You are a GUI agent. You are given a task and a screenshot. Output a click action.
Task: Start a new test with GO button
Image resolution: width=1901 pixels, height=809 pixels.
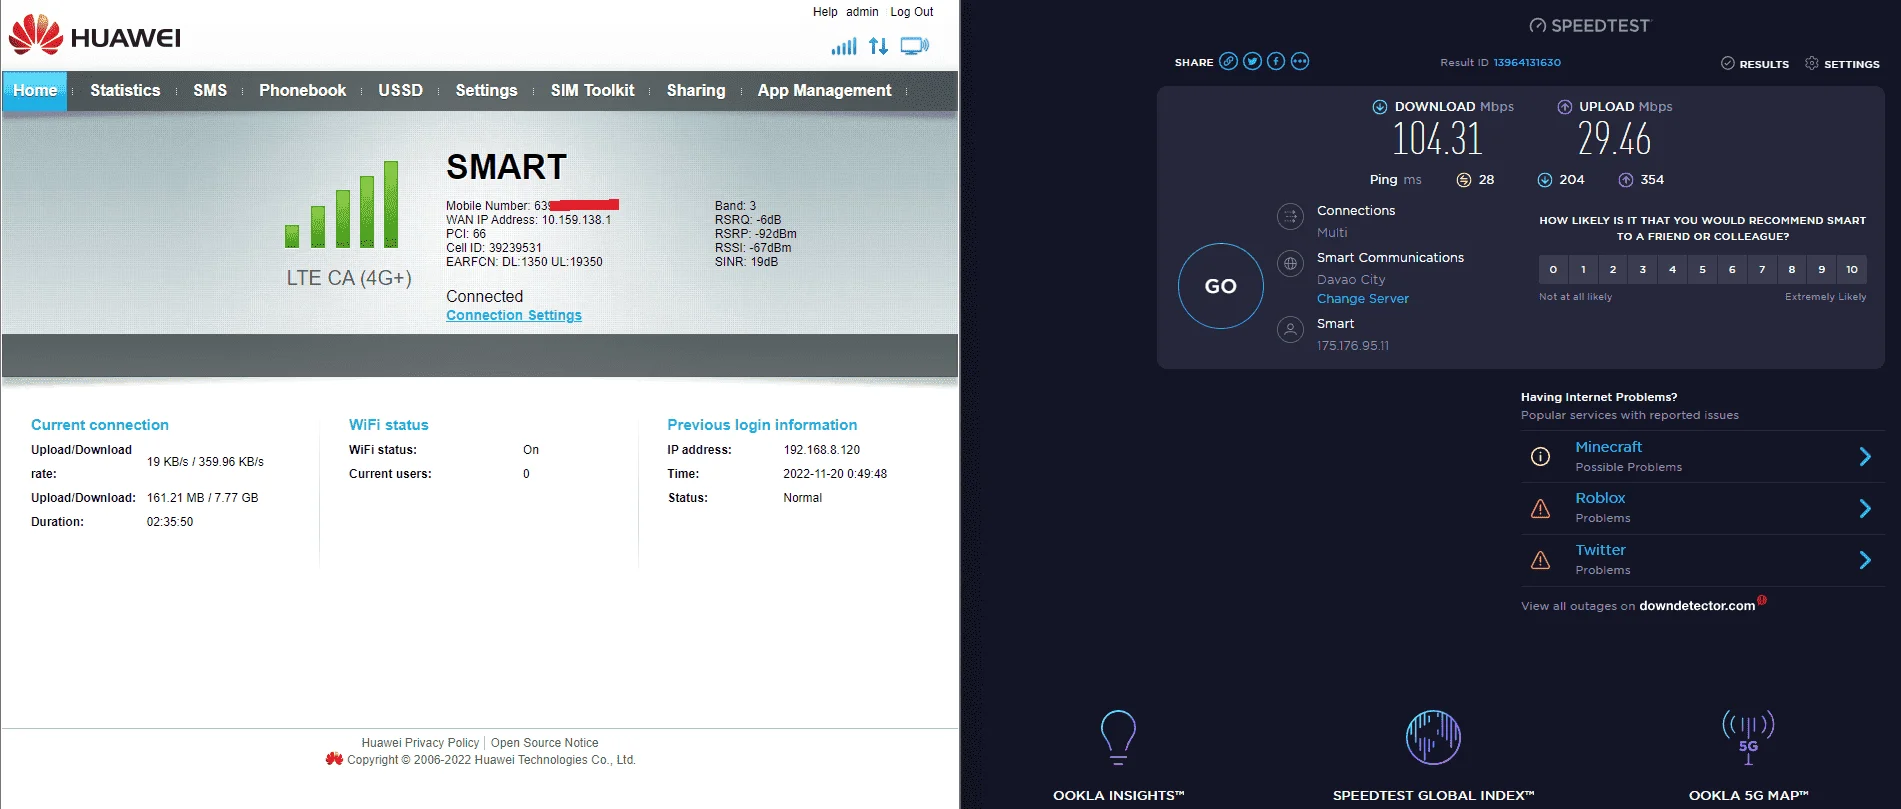(x=1221, y=286)
